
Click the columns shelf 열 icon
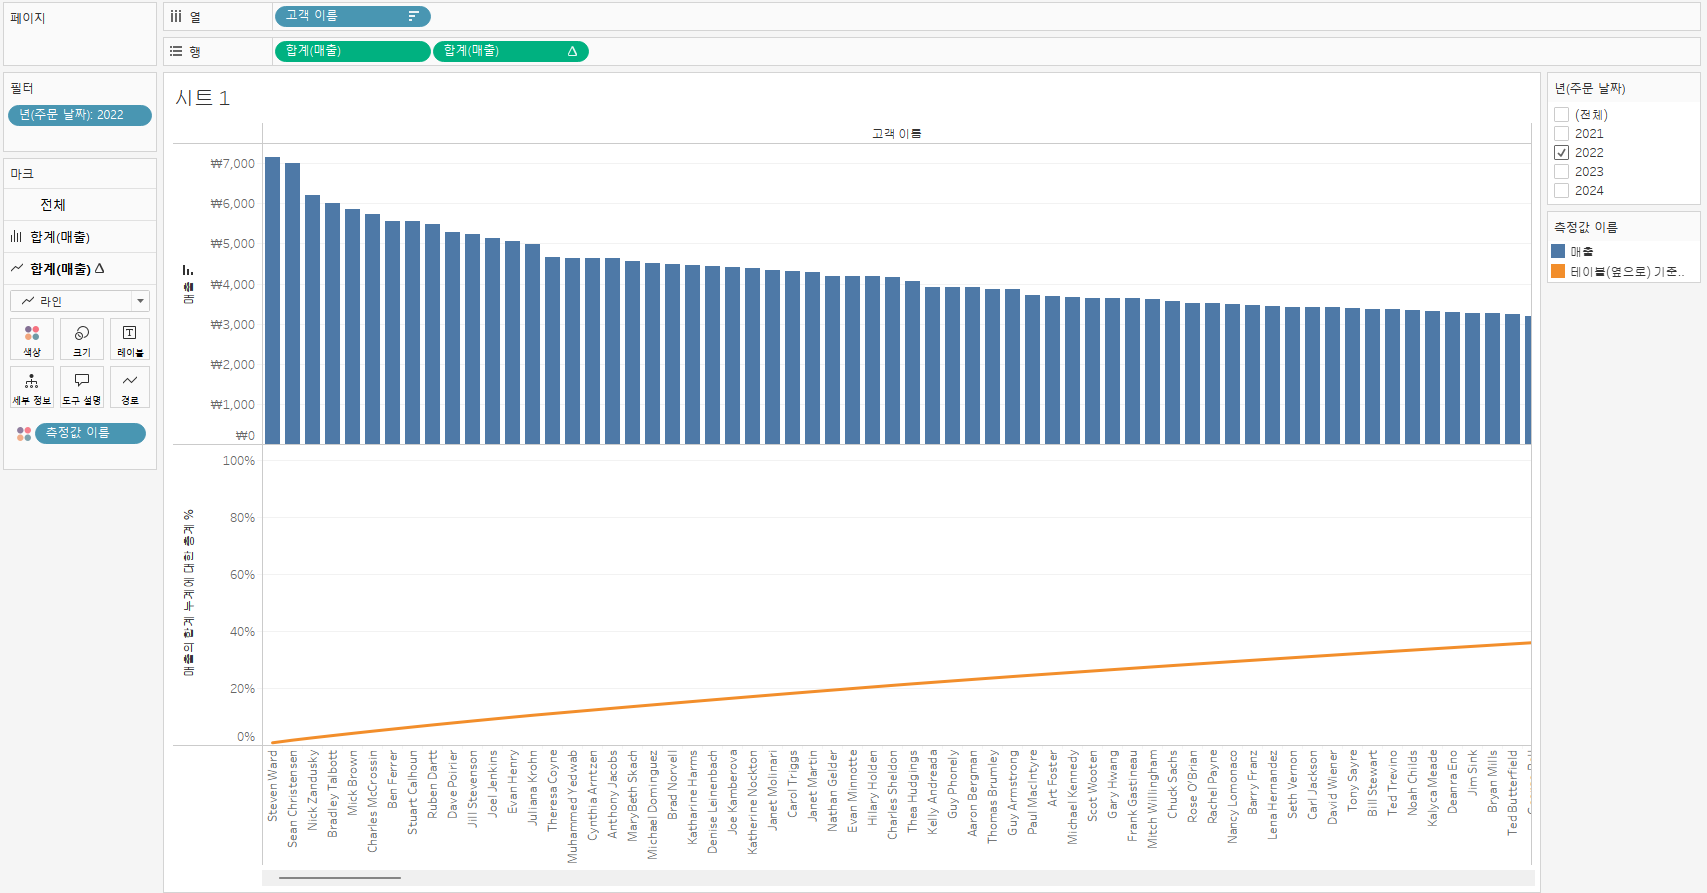click(x=176, y=17)
